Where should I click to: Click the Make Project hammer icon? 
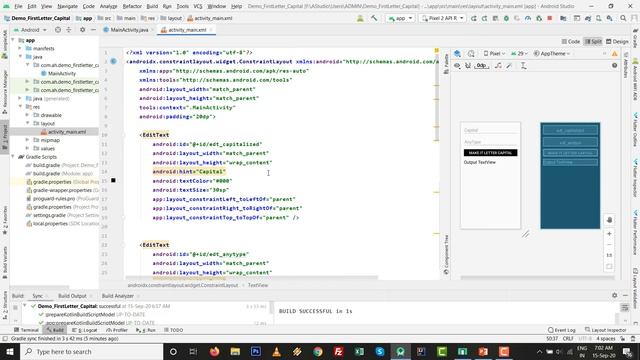374,18
